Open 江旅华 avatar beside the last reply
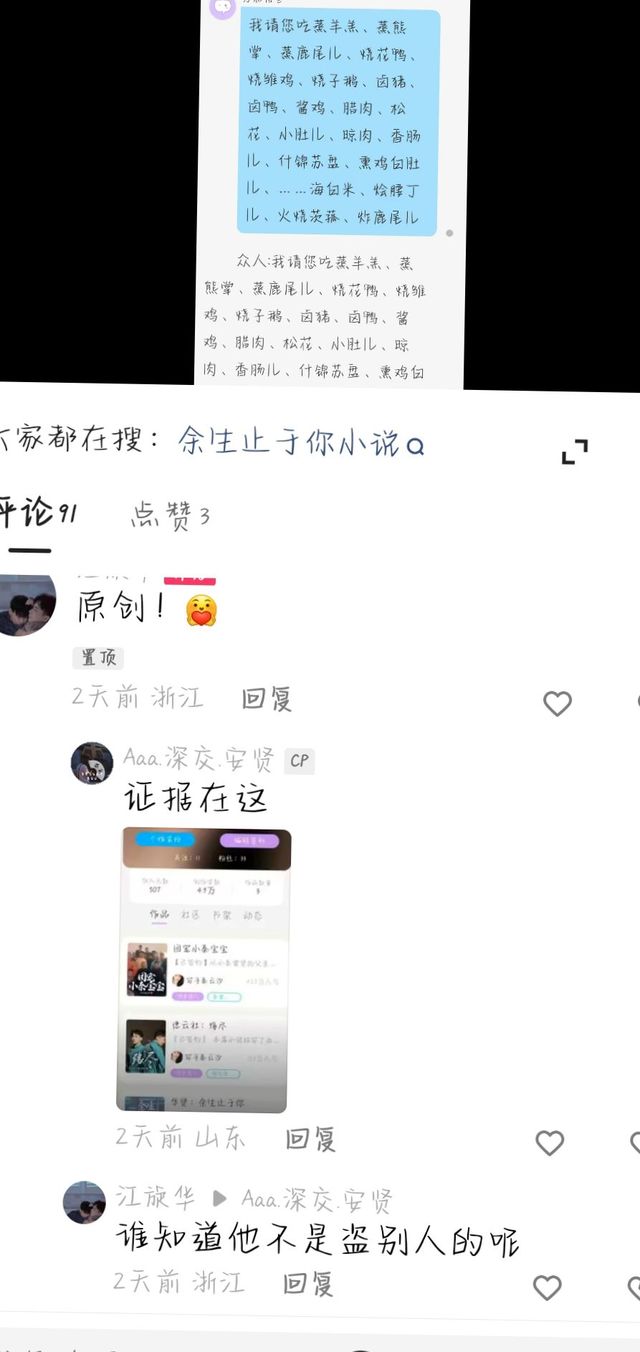Screen dimensions: 640x1352 (x=84, y=1202)
